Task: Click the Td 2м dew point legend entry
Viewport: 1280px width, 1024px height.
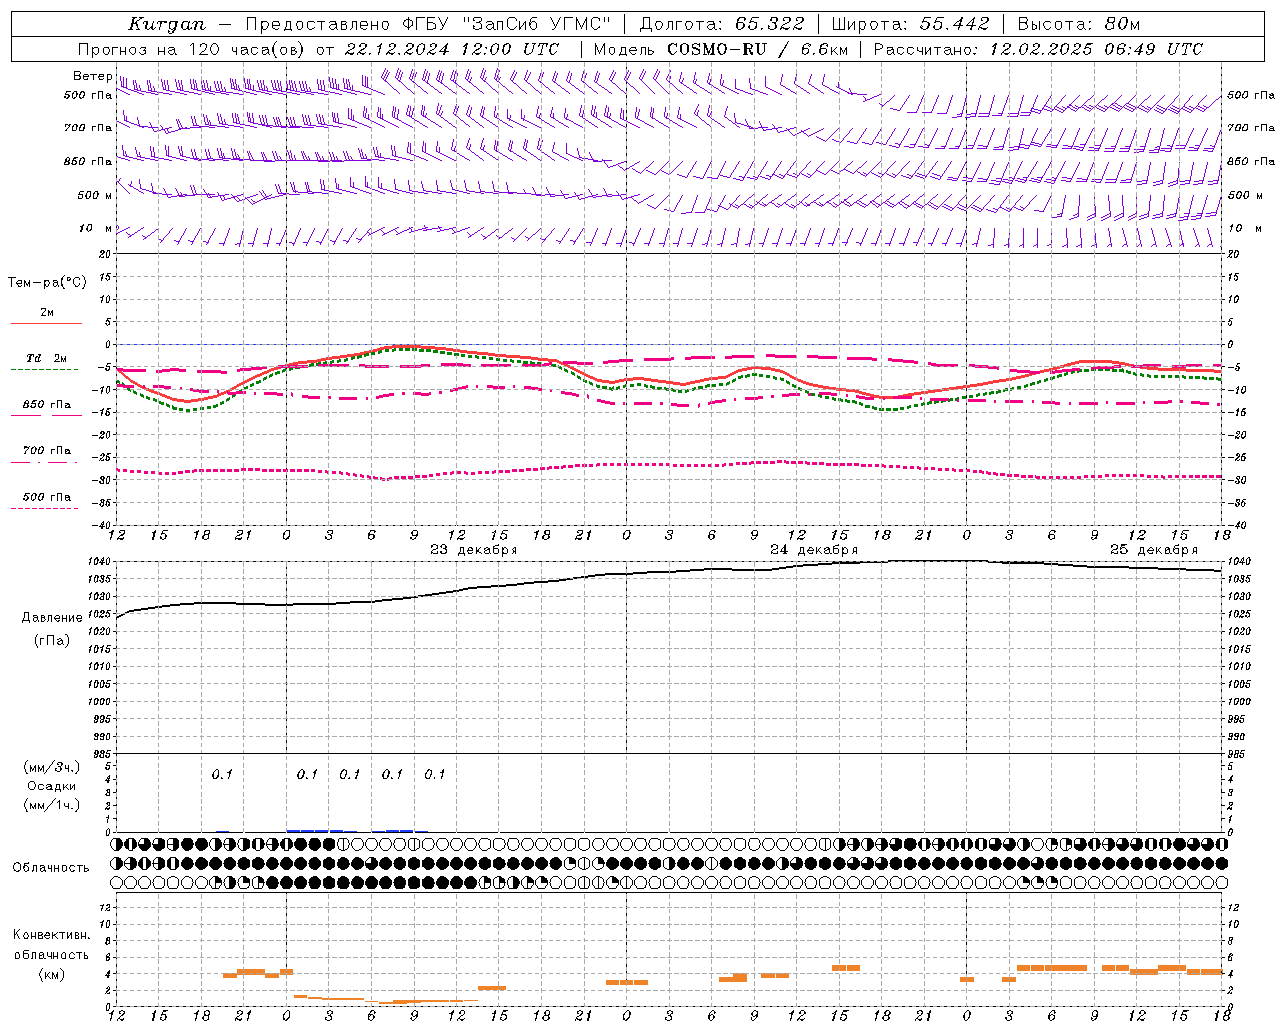Action: click(46, 358)
